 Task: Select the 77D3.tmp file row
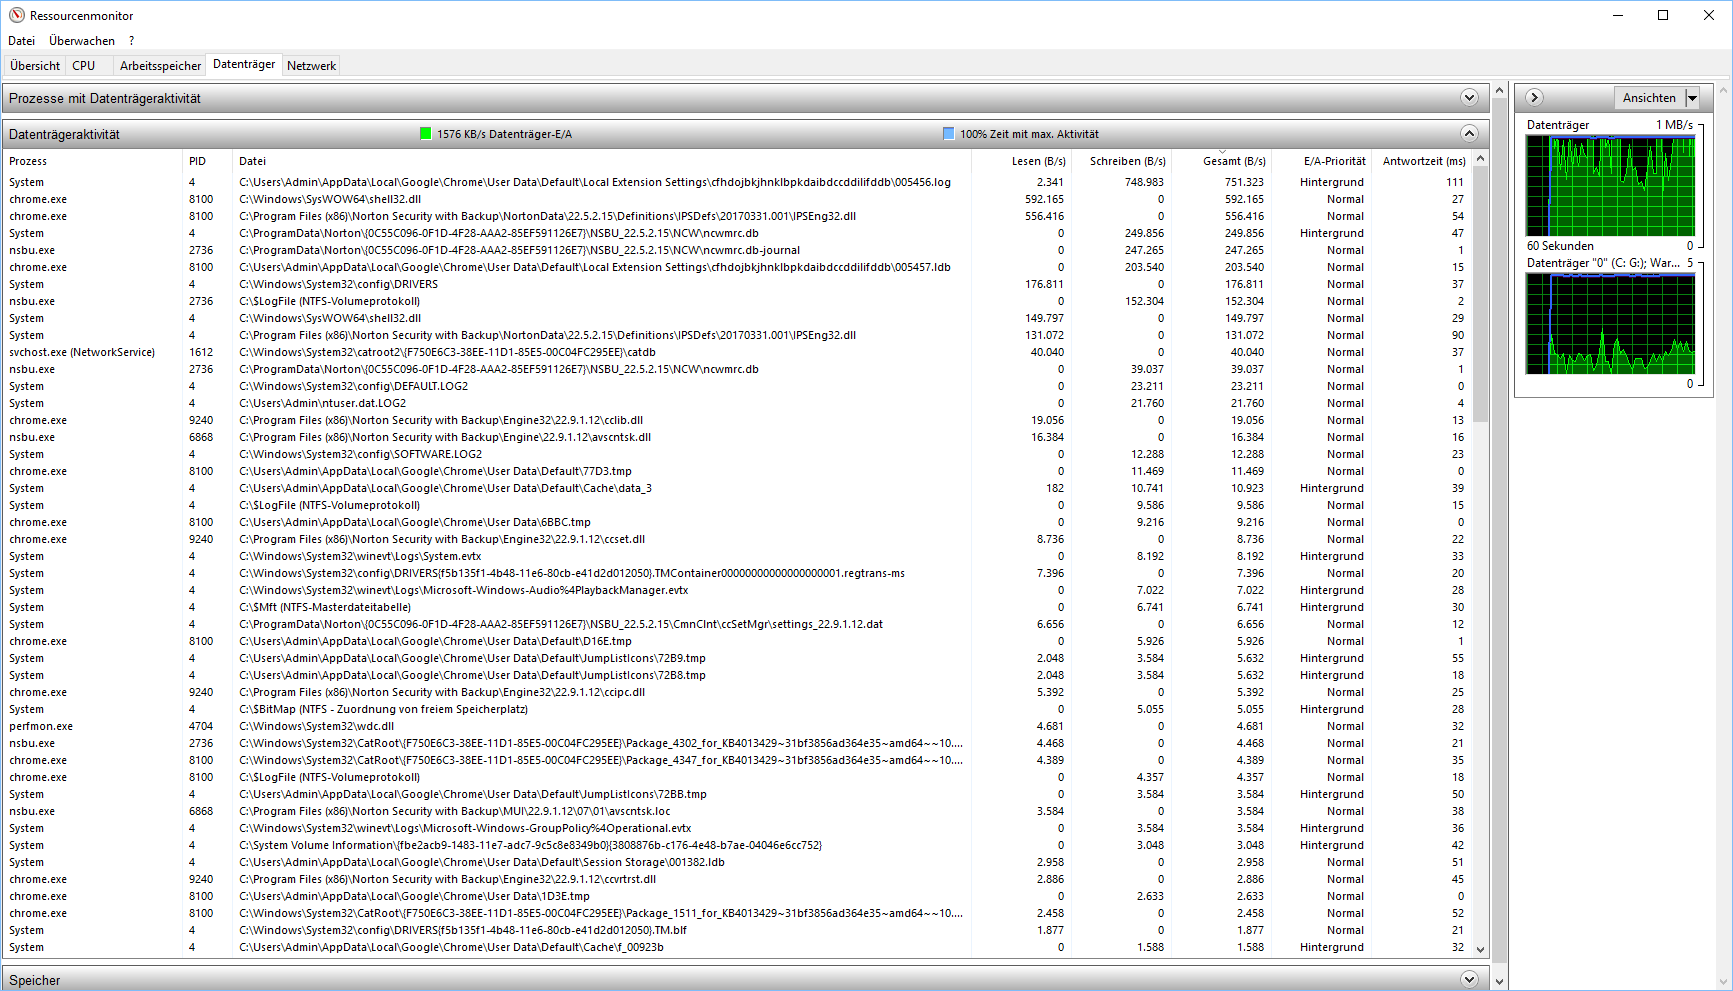(x=738, y=471)
